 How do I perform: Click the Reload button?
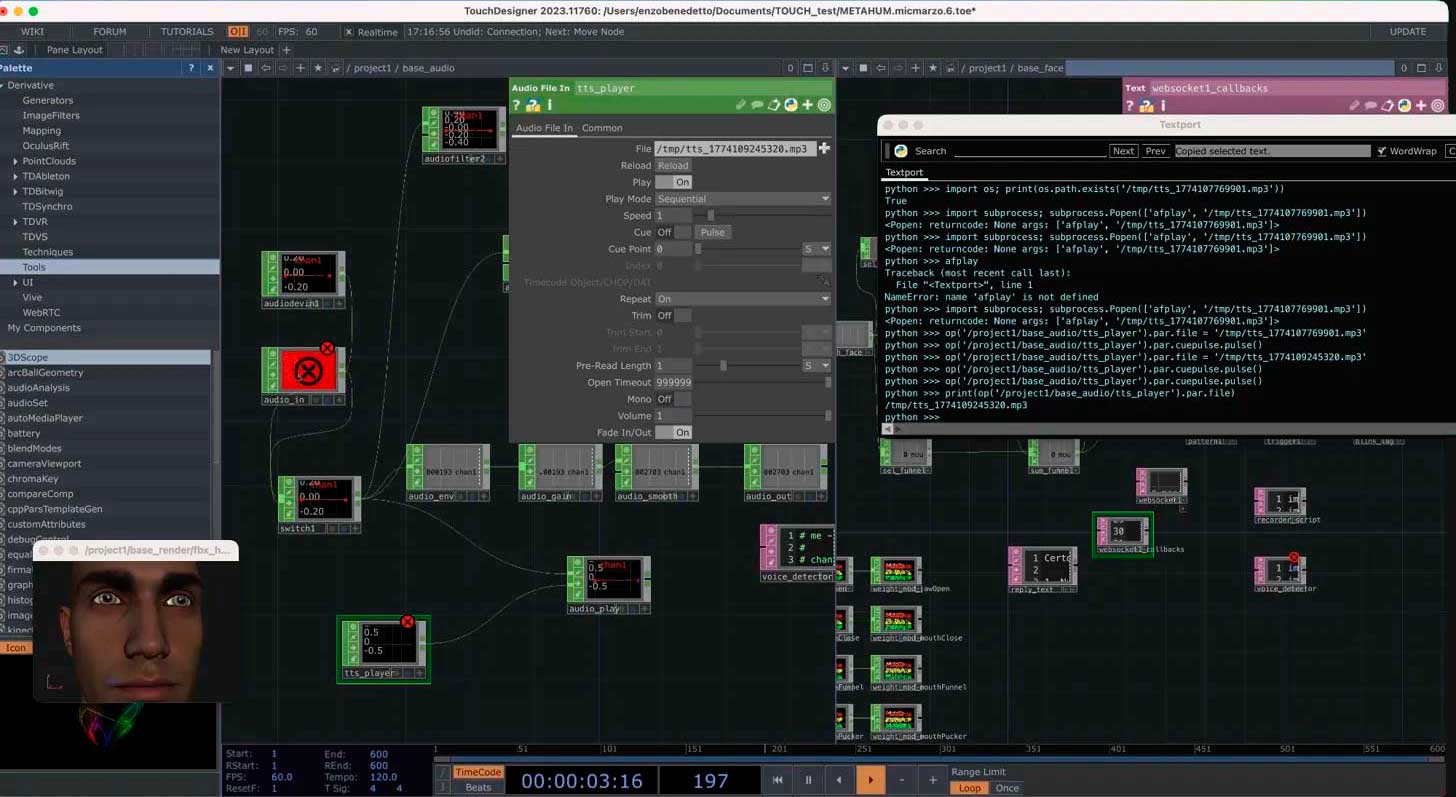pyautogui.click(x=673, y=166)
